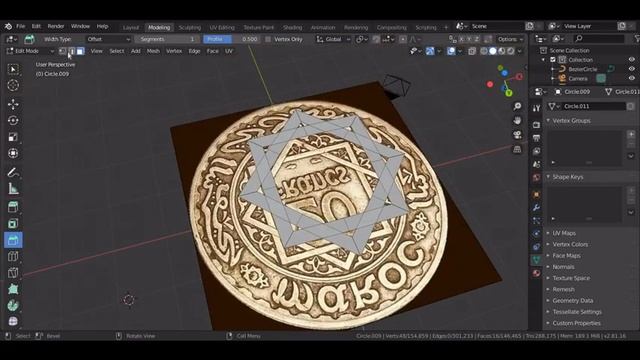Open the Options dropdown
Image resolution: width=640 pixels, height=360 pixels.
[x=510, y=39]
